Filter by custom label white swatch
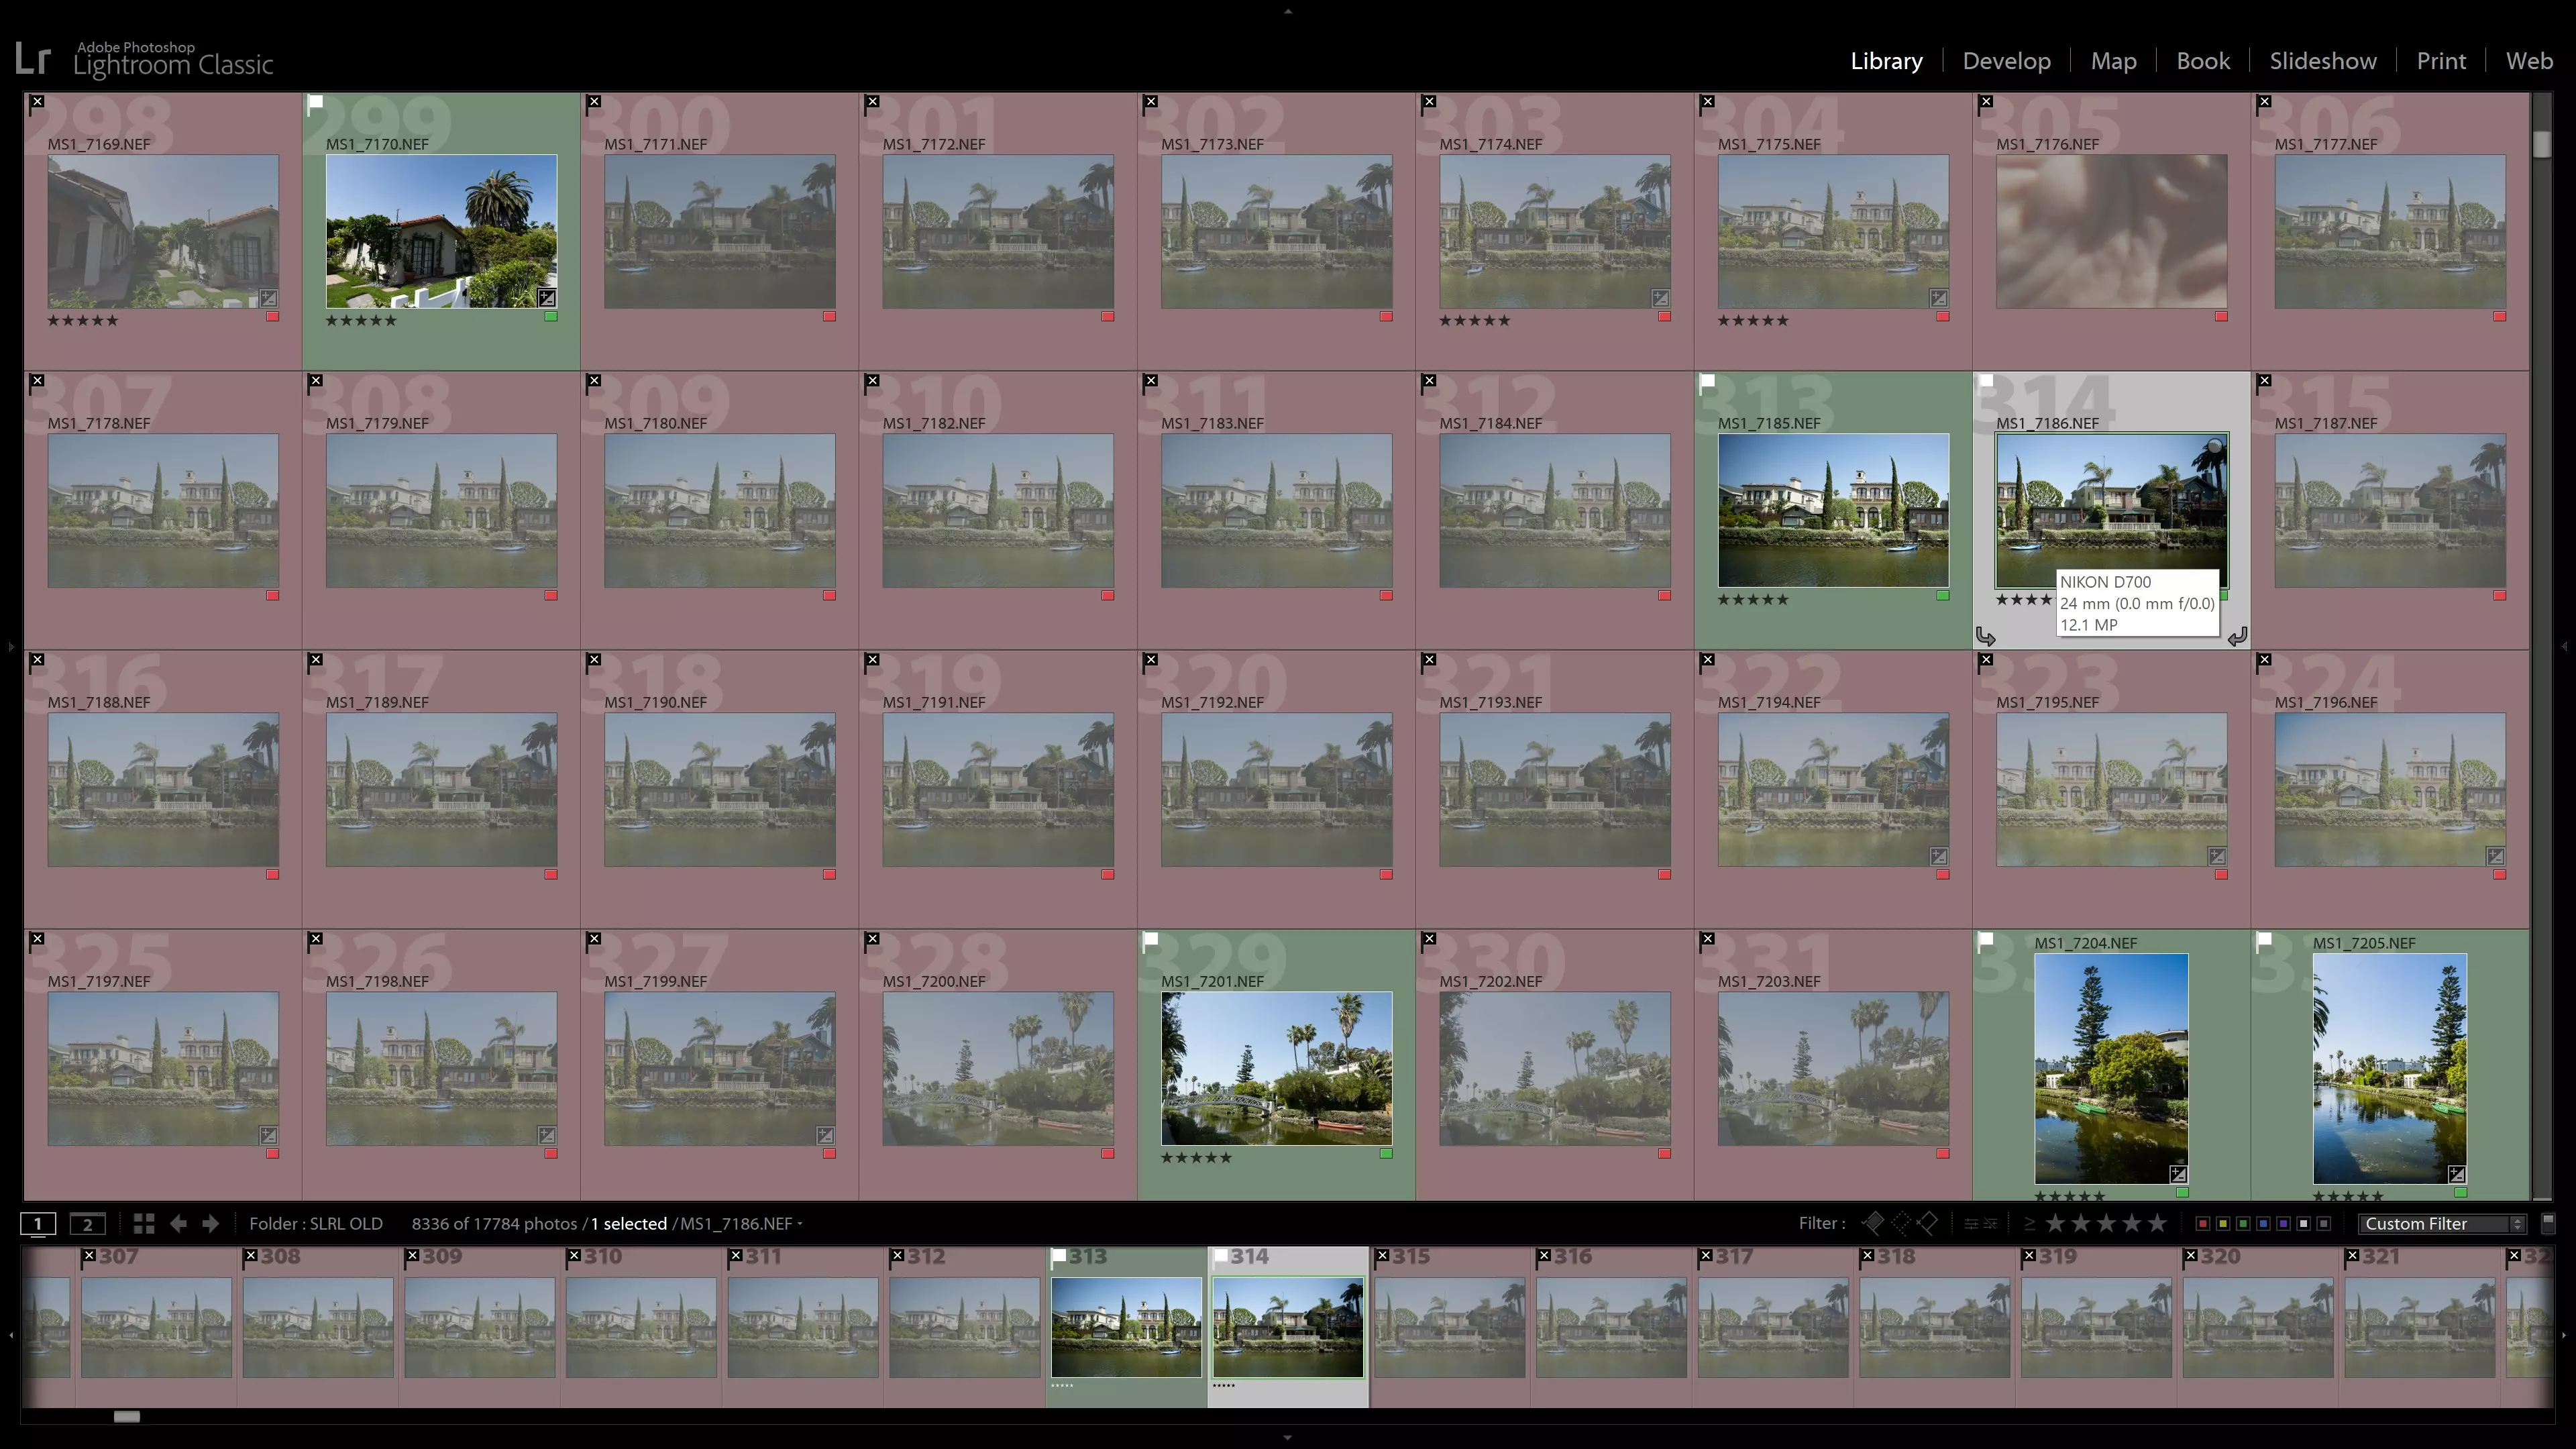 (x=2304, y=1224)
